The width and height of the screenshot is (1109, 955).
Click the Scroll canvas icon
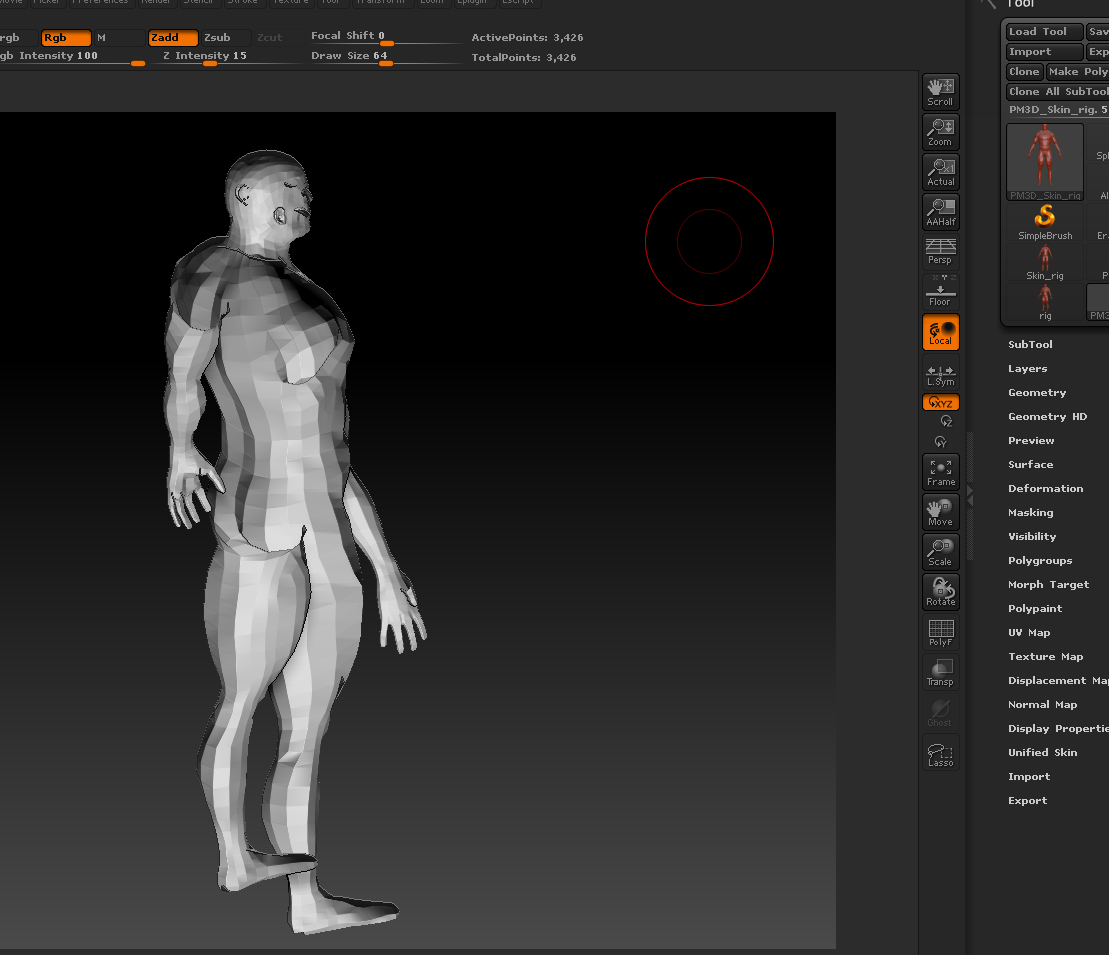click(940, 92)
